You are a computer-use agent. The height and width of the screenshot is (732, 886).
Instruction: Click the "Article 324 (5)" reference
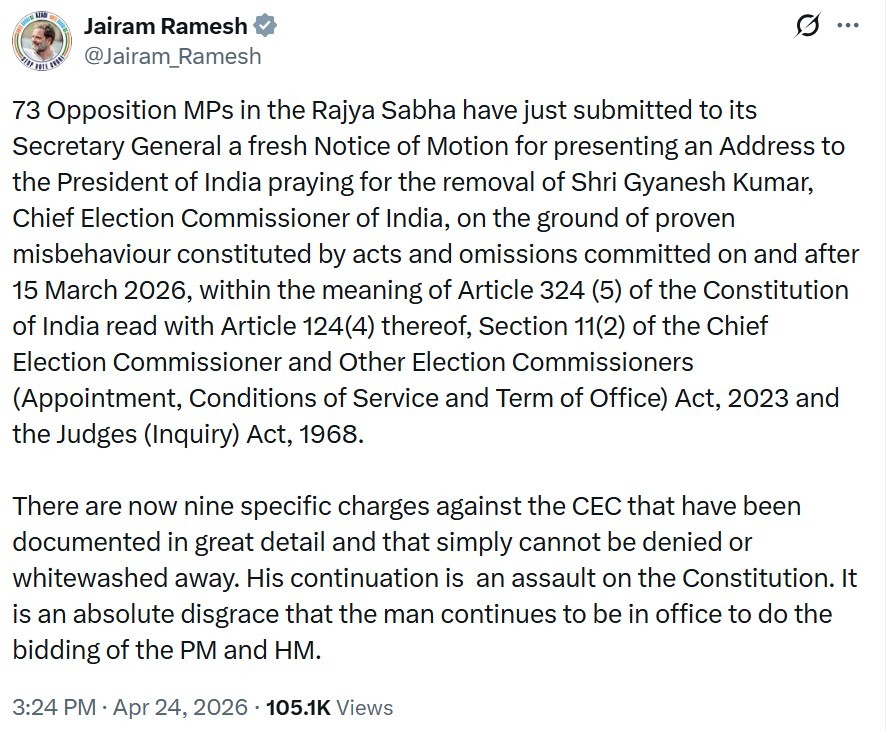coord(548,291)
